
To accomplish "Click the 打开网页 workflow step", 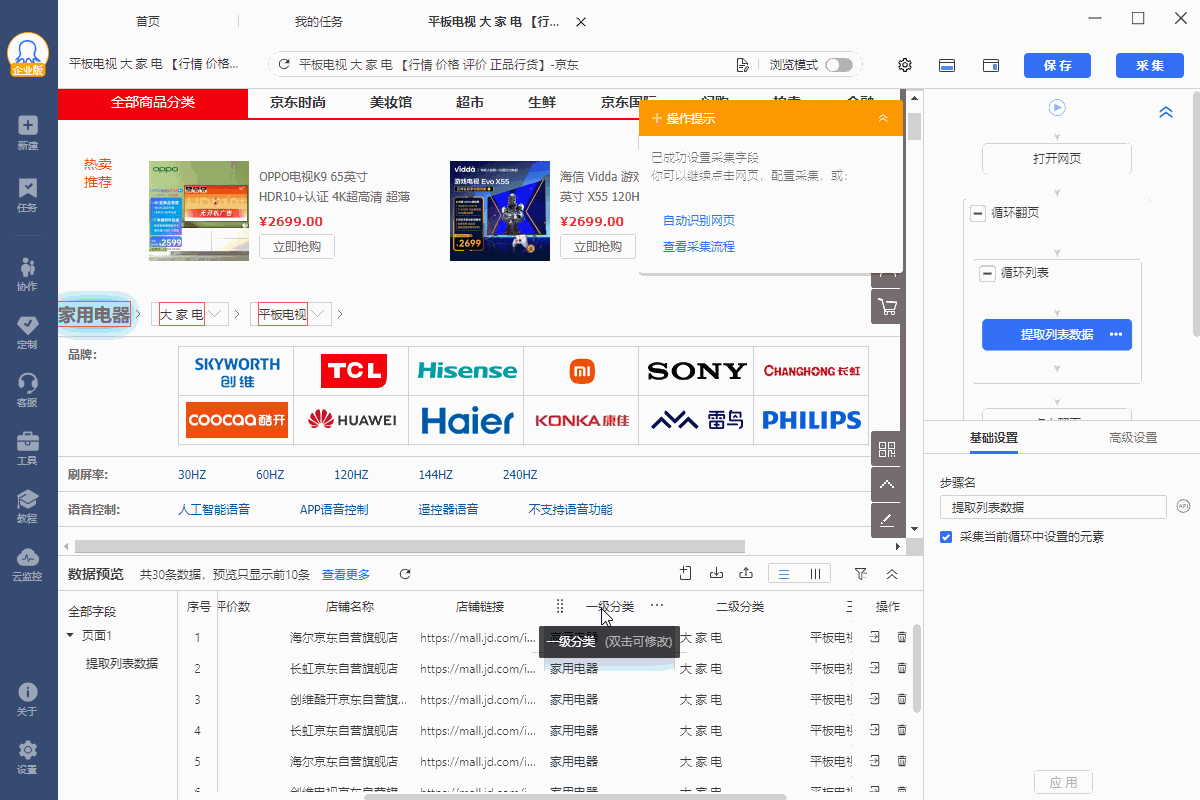I will click(x=1057, y=159).
